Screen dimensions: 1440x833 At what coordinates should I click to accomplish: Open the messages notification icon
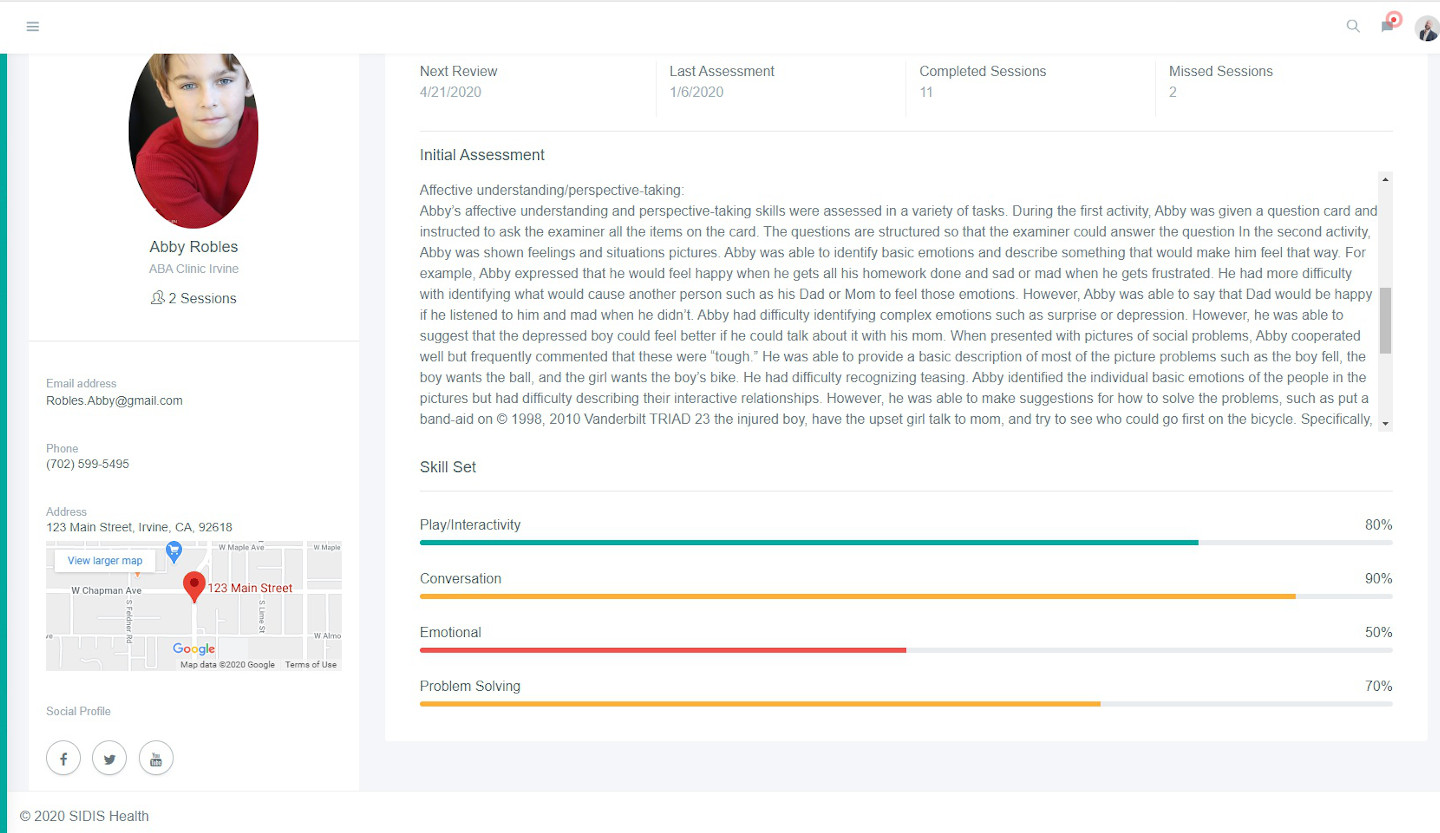coord(1388,25)
